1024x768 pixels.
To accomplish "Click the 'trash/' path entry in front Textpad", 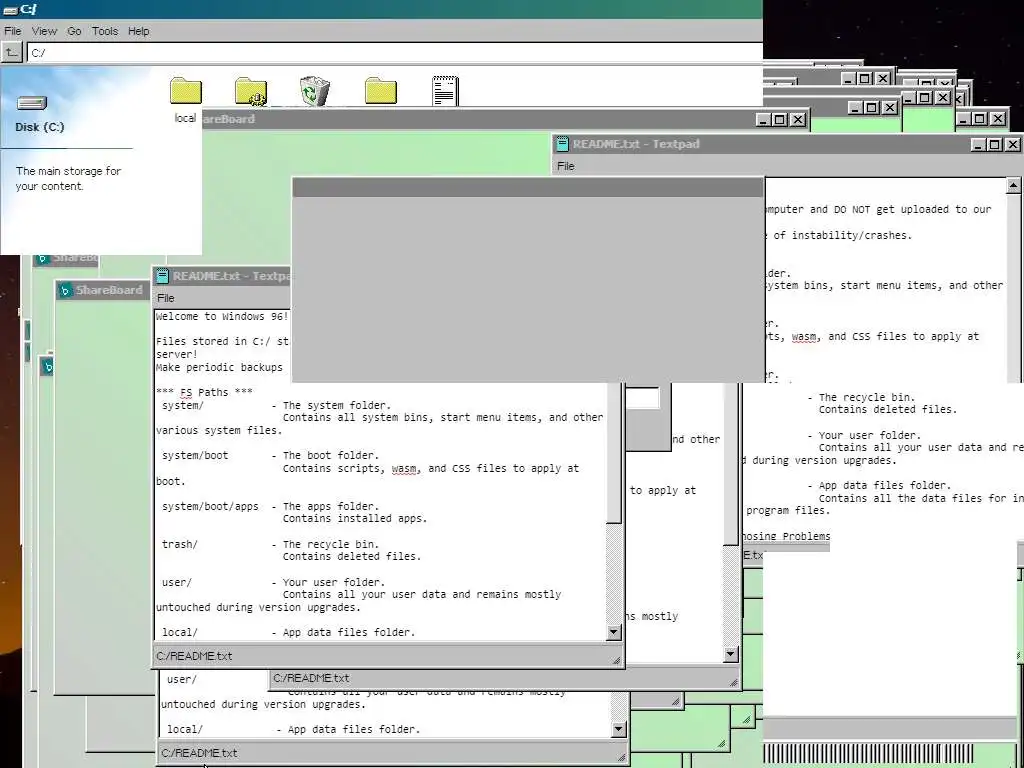I will (180, 544).
